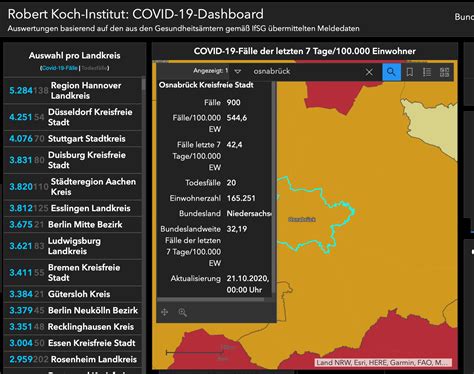The height and width of the screenshot is (374, 474).
Task: Click the 7-day incidence value 42,4
Action: click(x=234, y=145)
